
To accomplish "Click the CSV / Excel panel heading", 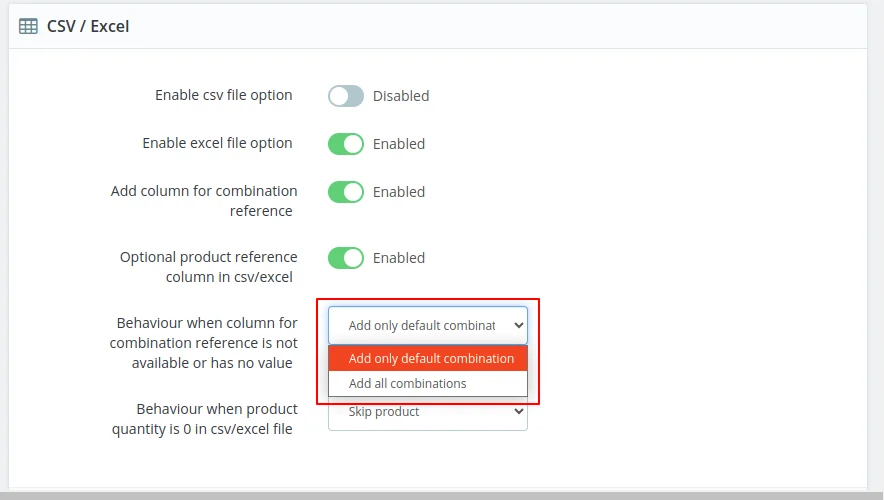I will coord(88,26).
